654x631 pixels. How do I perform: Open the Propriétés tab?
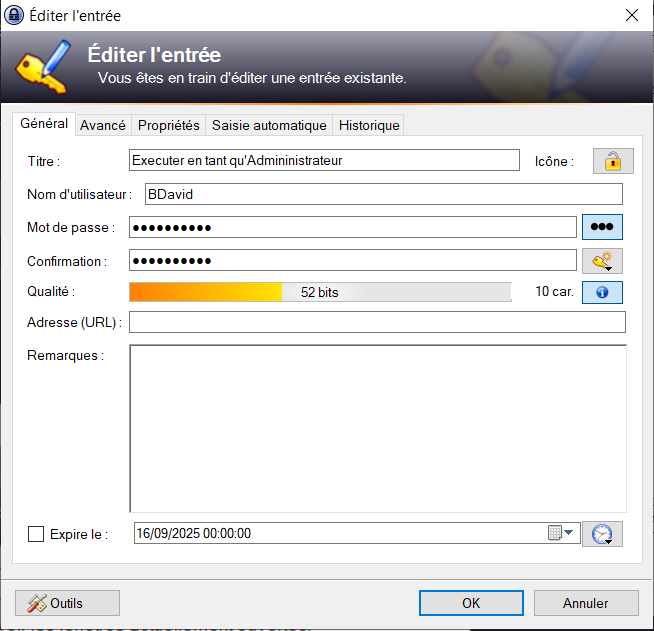pyautogui.click(x=169, y=125)
